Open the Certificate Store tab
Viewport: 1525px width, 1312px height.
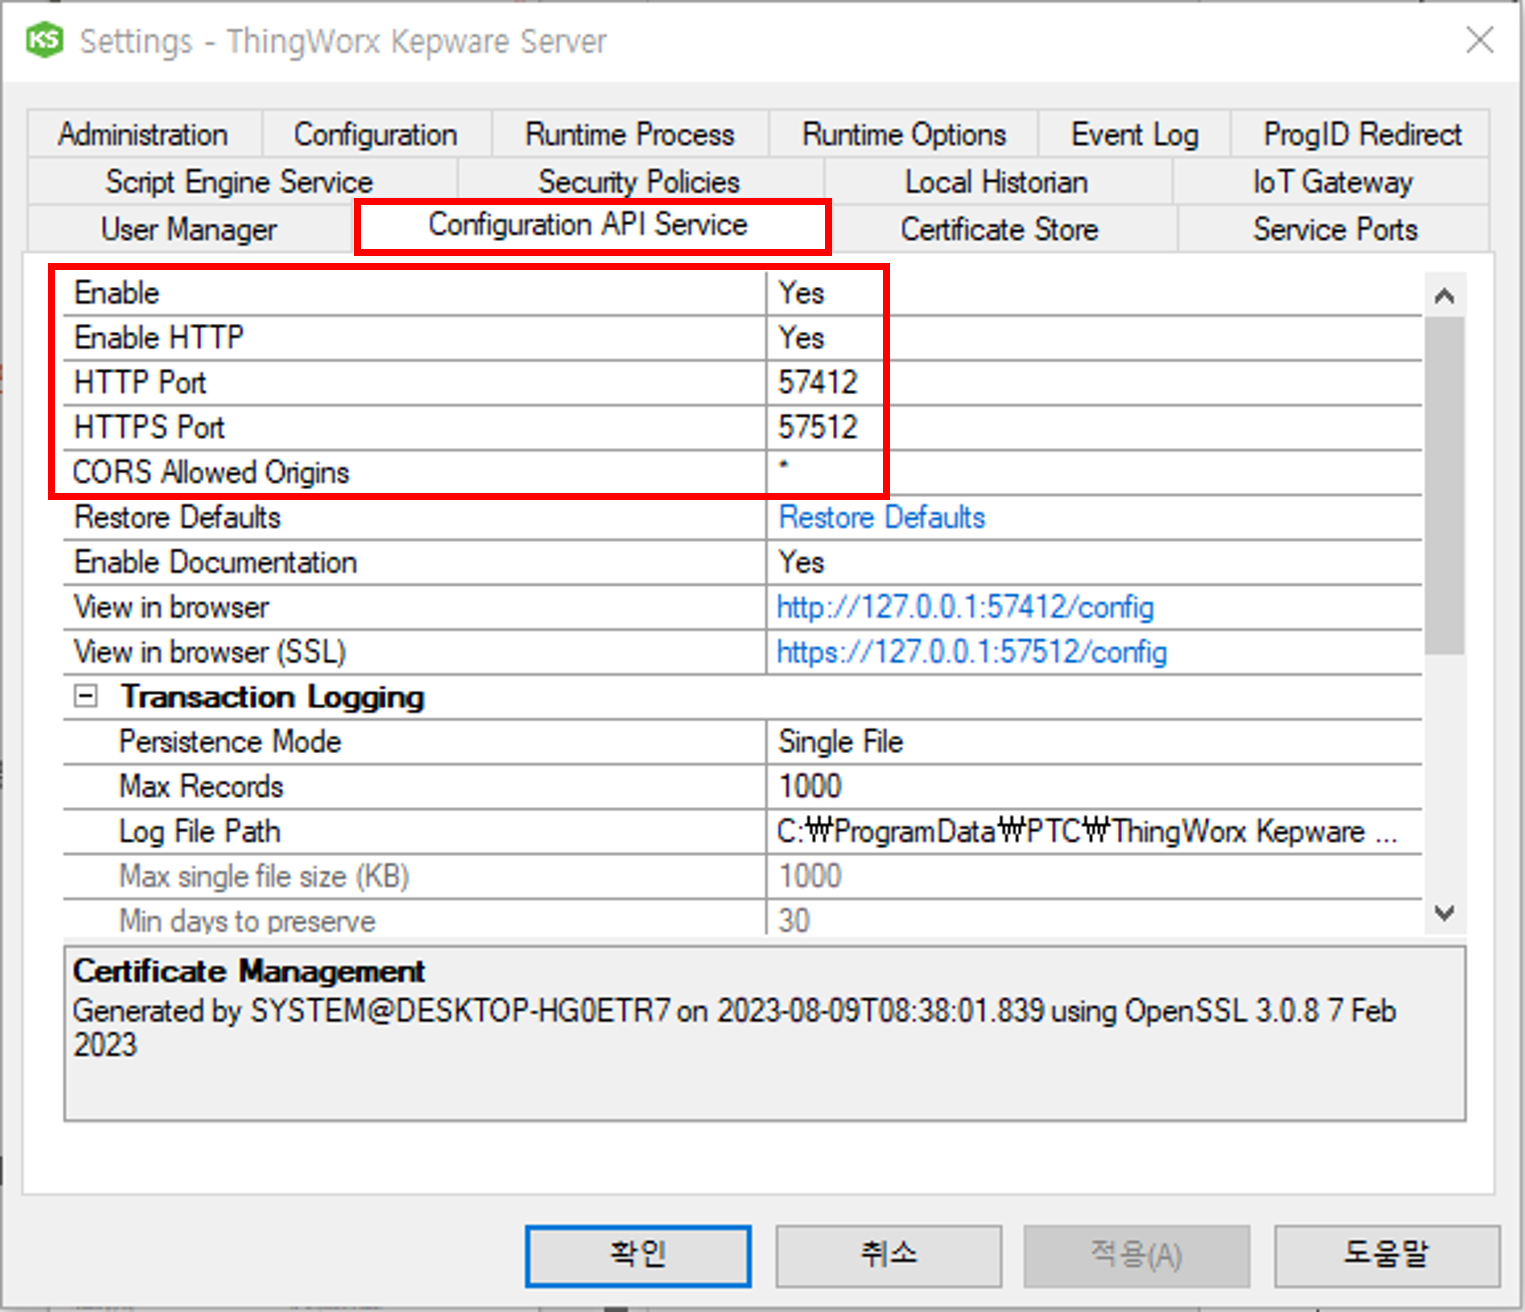click(x=1000, y=229)
